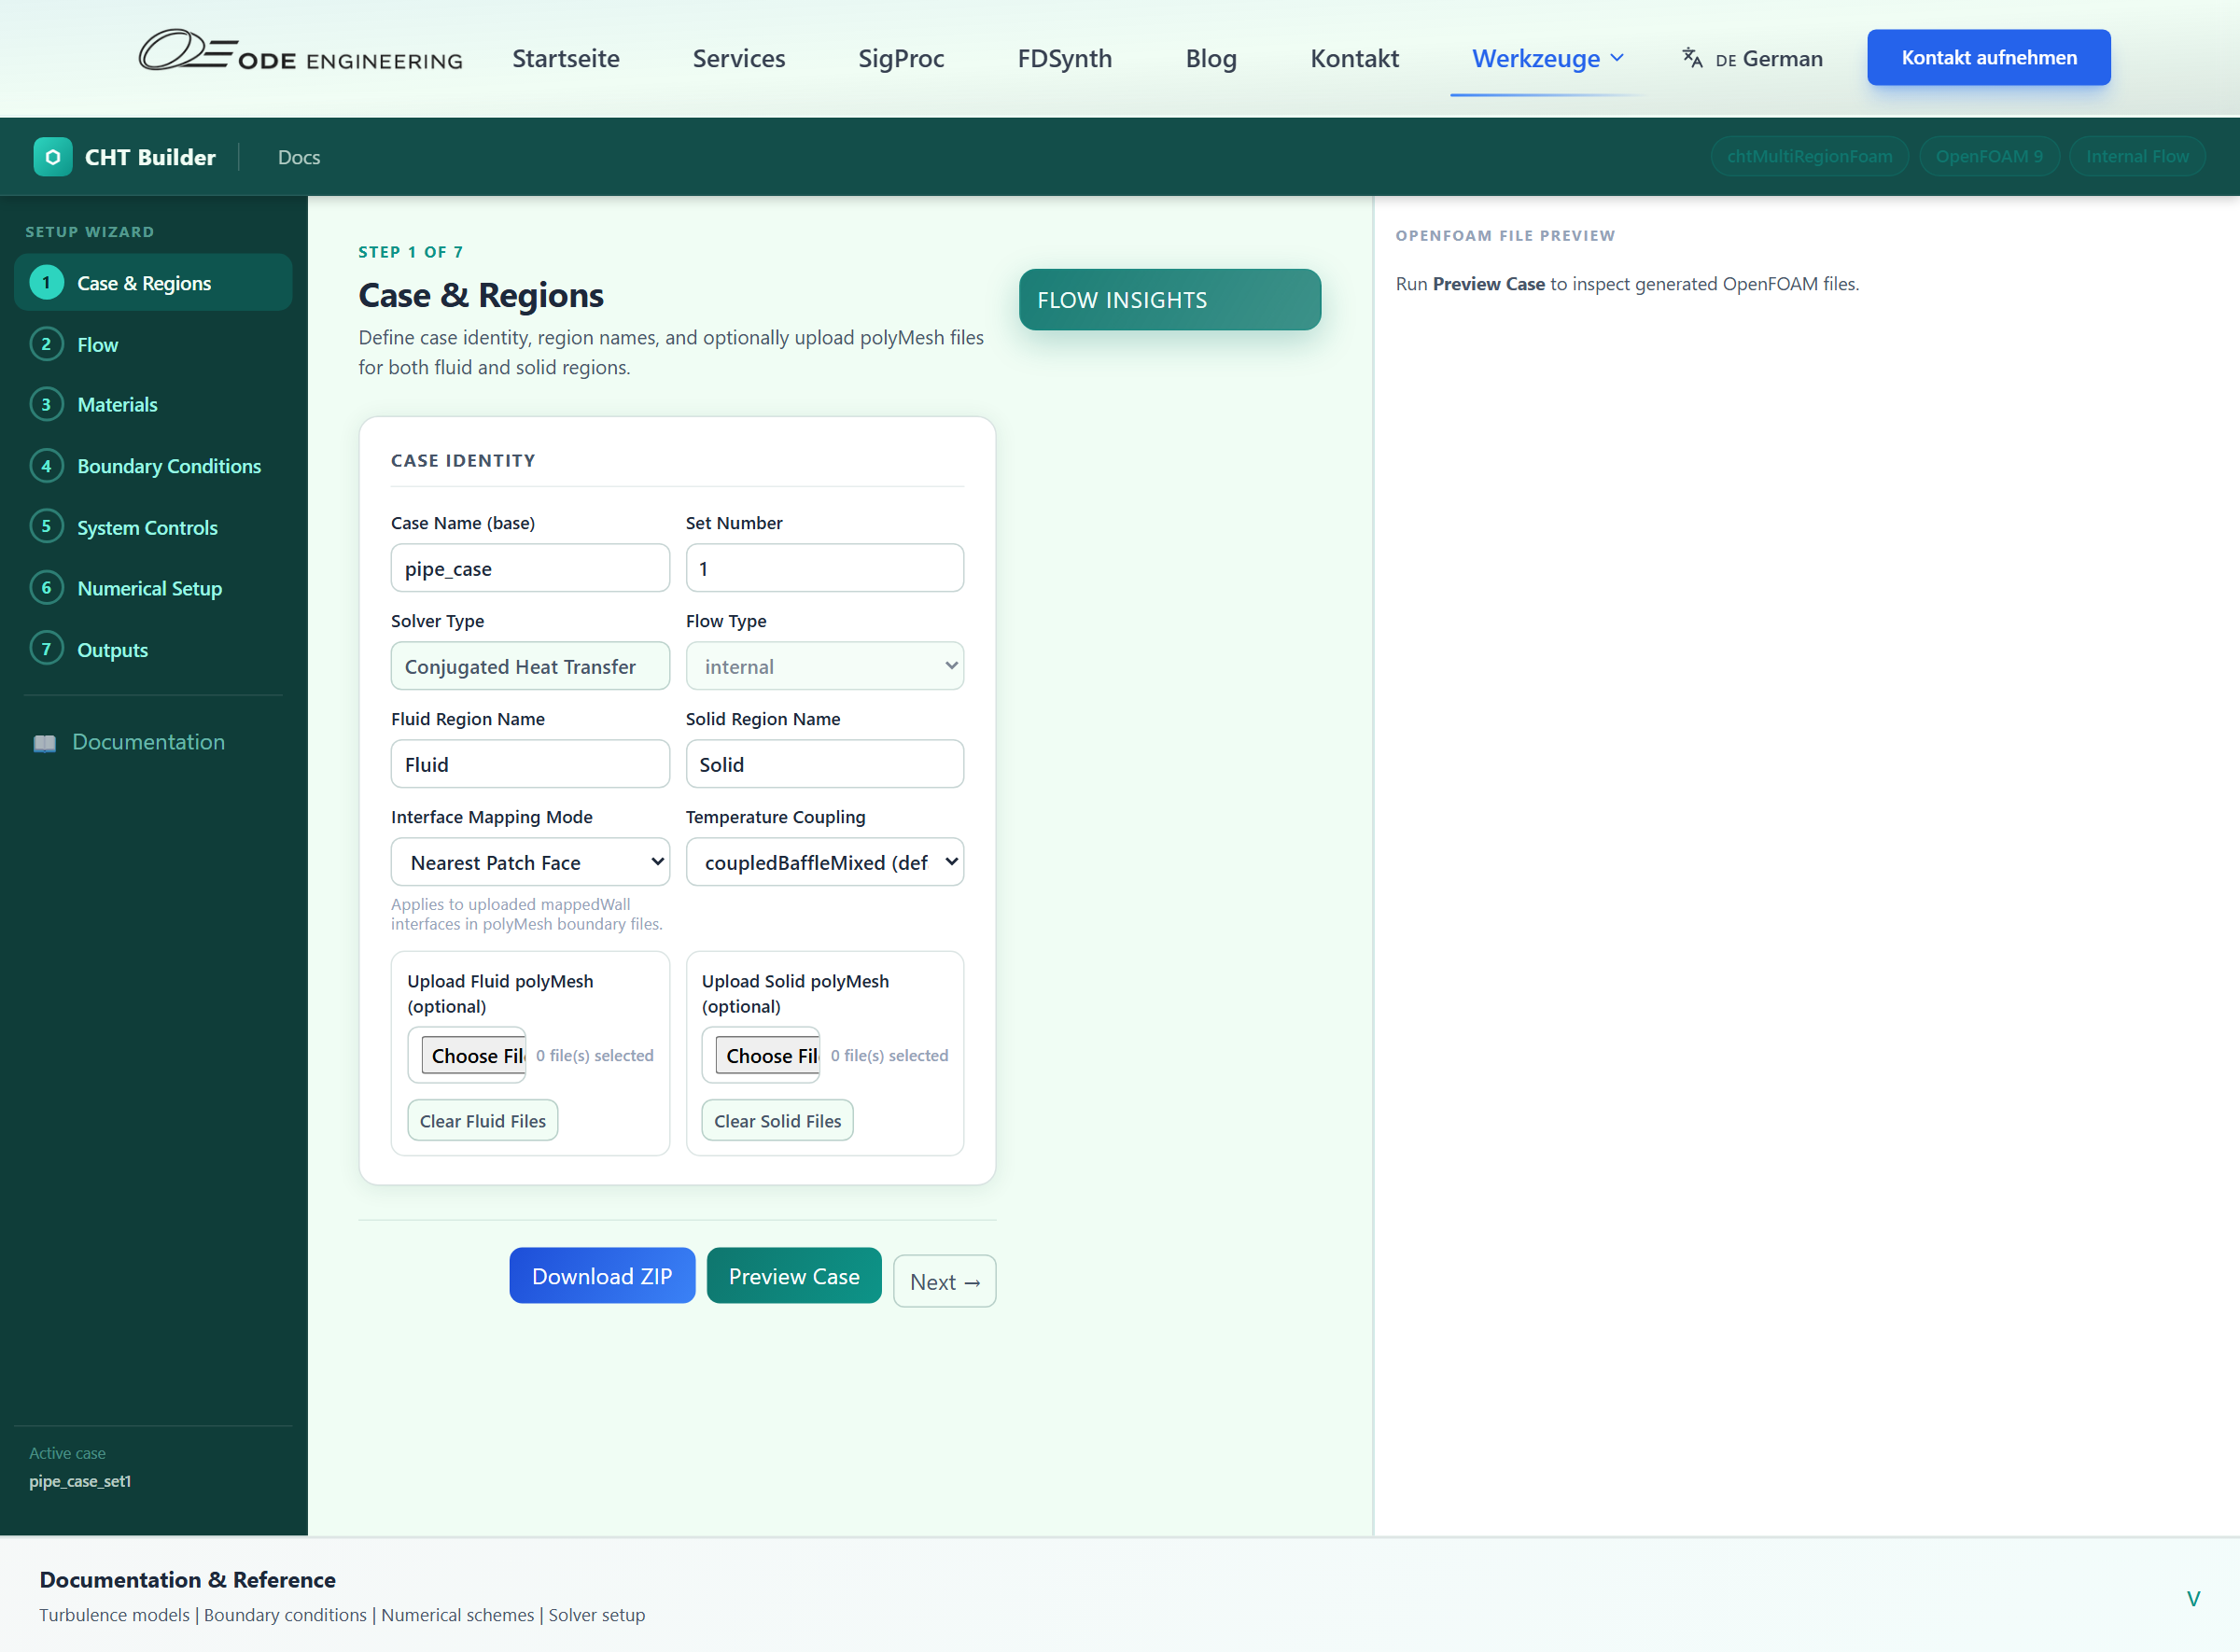Select step 3 Materials number icon

pyautogui.click(x=46, y=405)
